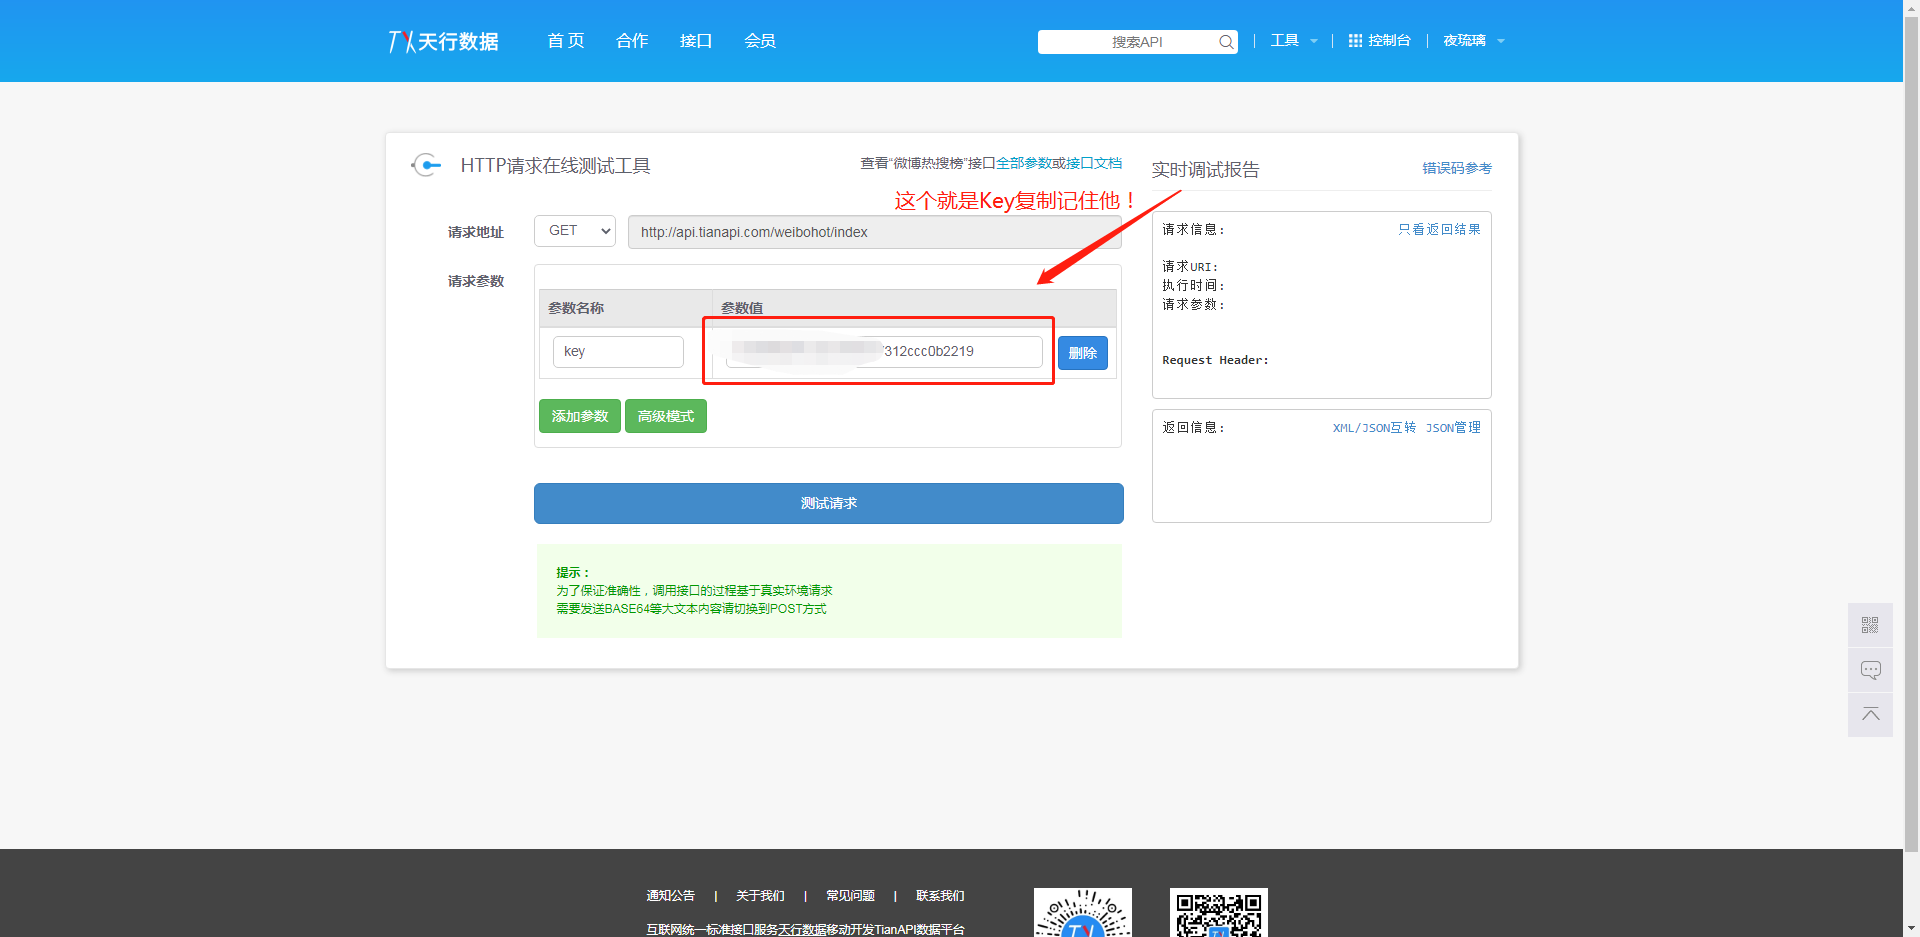Open the square QR code in footer
This screenshot has width=1920, height=937.
(1219, 912)
